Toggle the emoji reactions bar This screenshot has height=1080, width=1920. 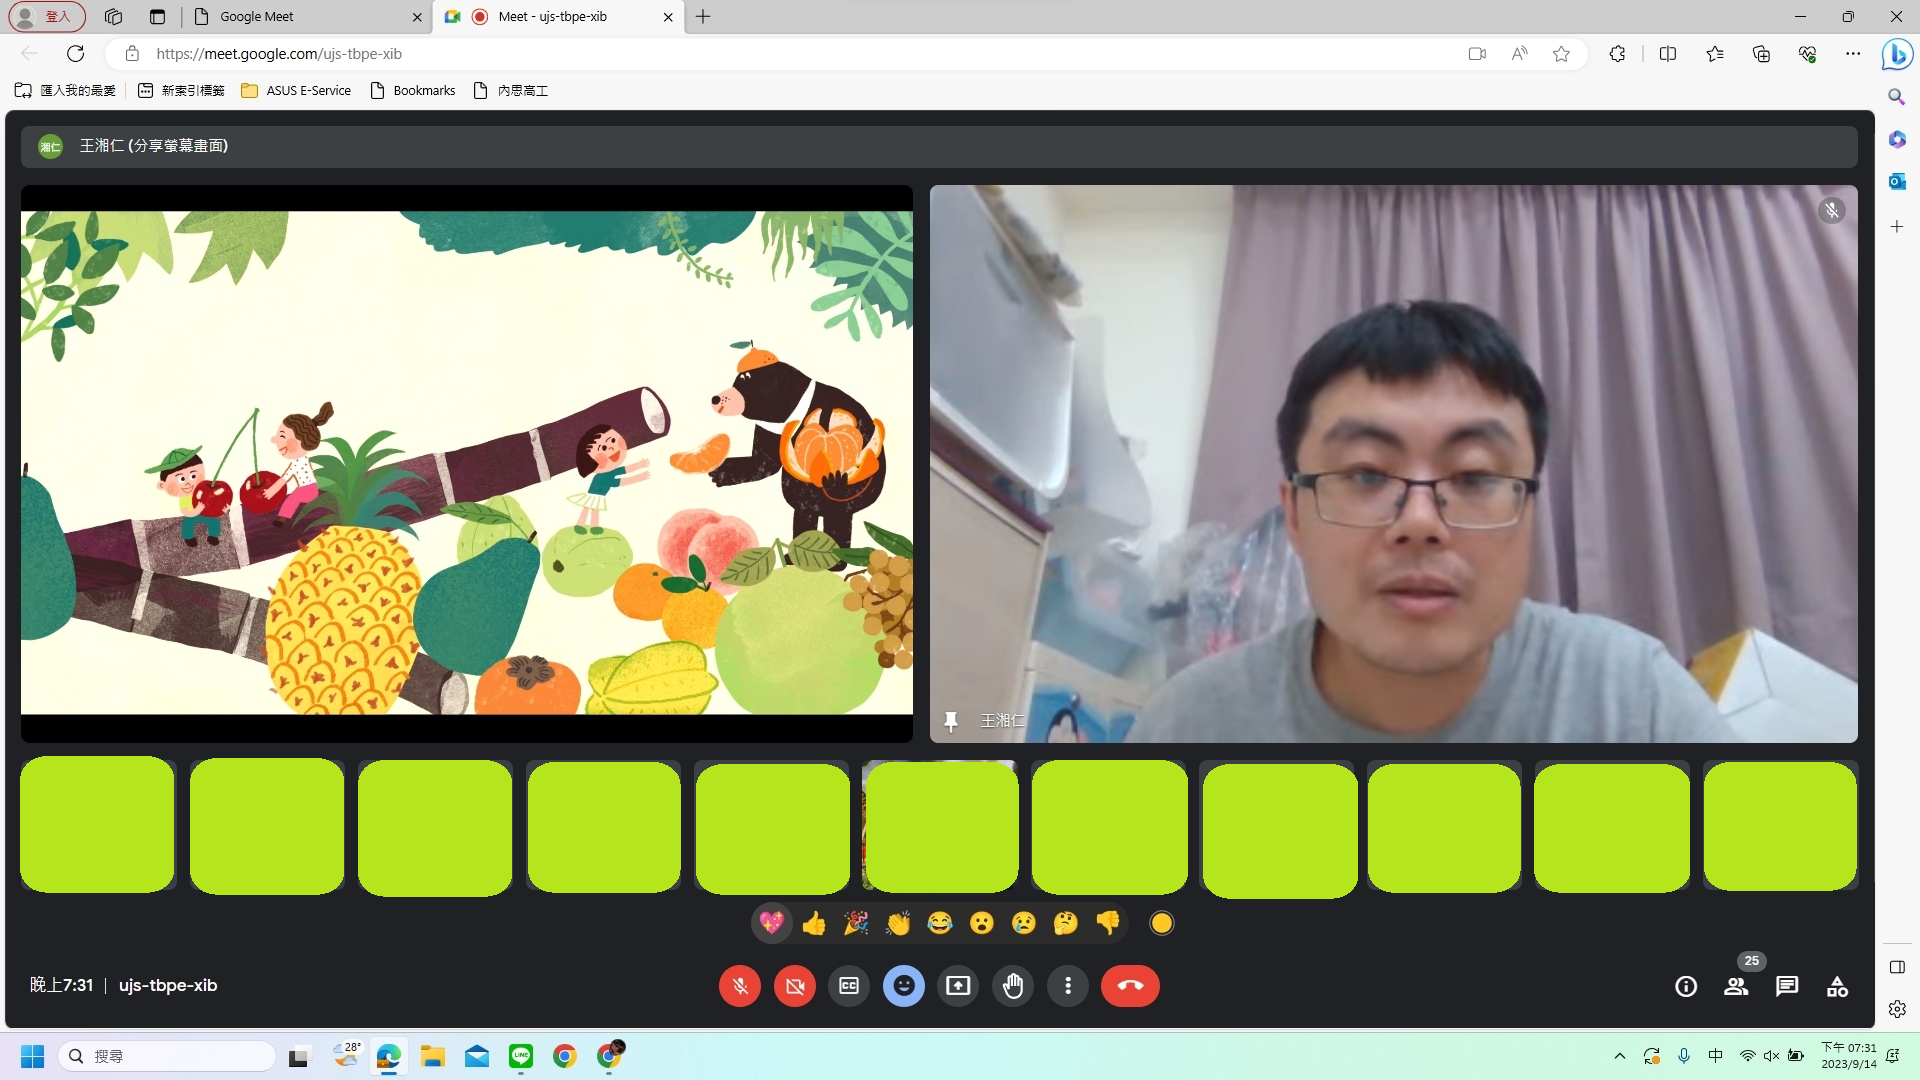coord(904,986)
